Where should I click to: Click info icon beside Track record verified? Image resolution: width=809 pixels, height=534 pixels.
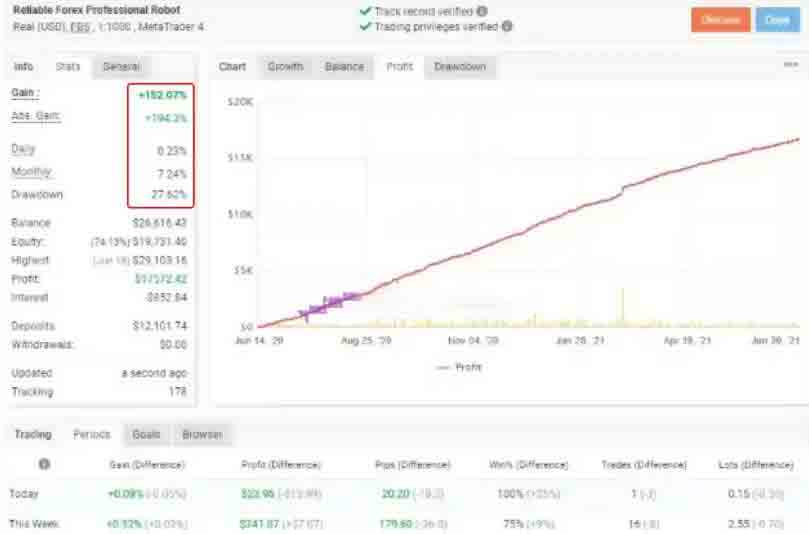(482, 11)
